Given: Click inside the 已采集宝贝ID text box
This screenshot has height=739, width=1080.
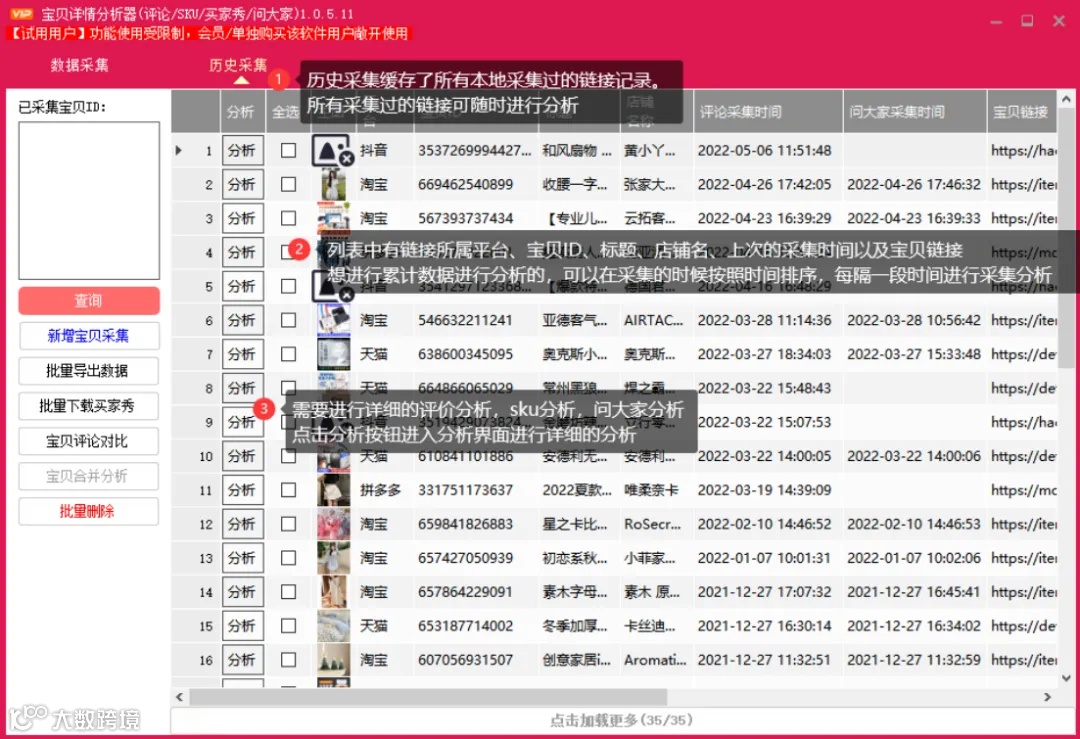Looking at the screenshot, I should (x=89, y=200).
